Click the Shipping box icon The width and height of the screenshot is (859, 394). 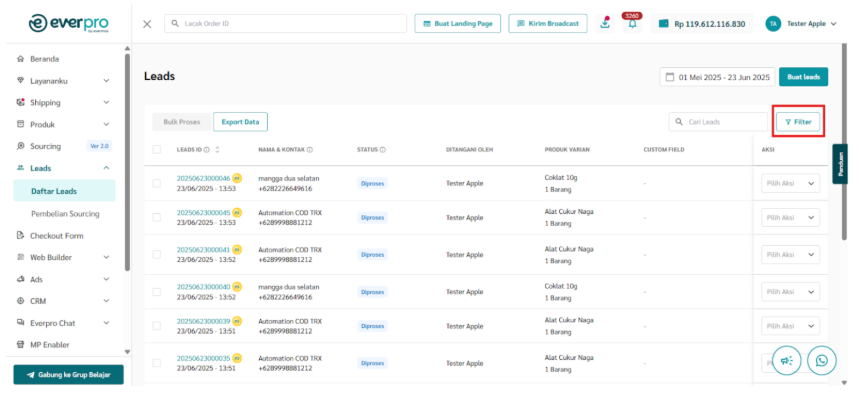tap(21, 102)
